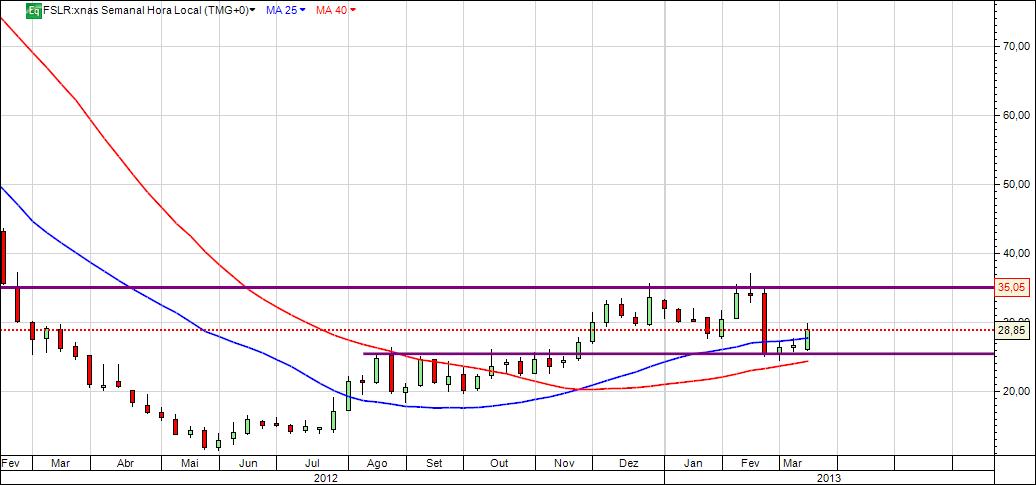The width and height of the screenshot is (1036, 485).
Task: Click the Out month label on time axis
Action: click(499, 463)
